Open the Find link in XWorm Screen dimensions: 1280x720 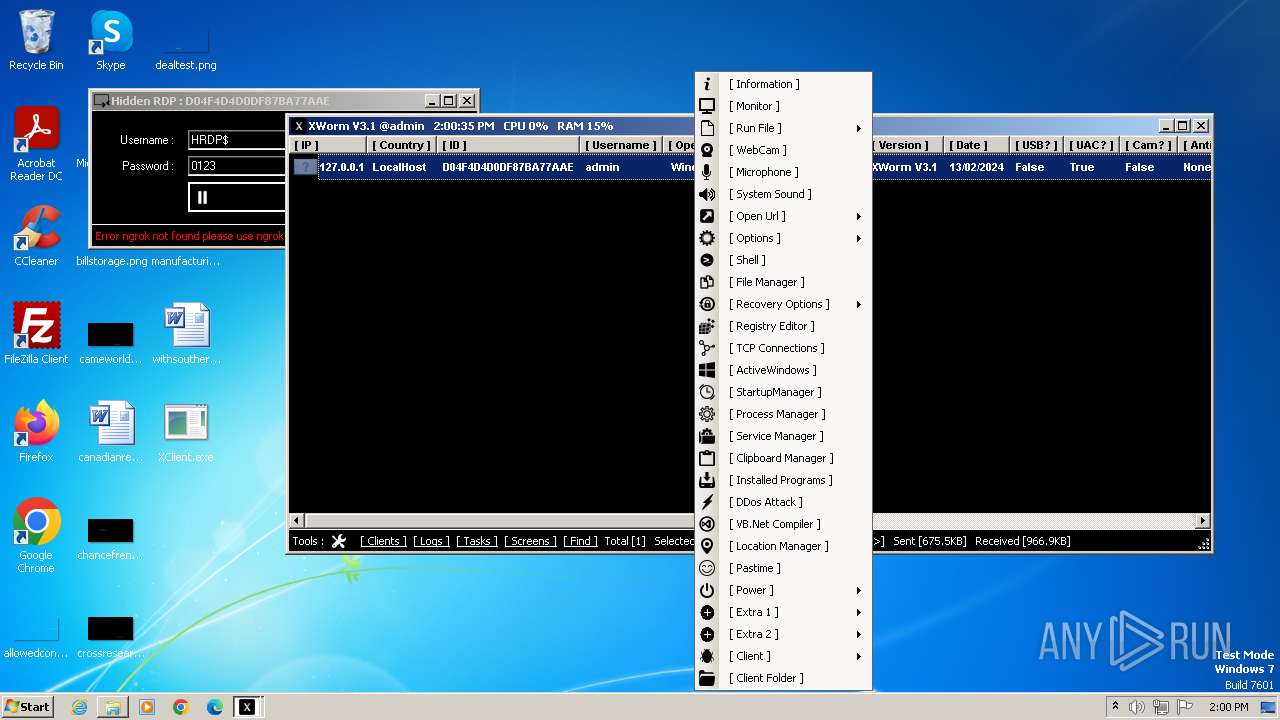tap(580, 541)
